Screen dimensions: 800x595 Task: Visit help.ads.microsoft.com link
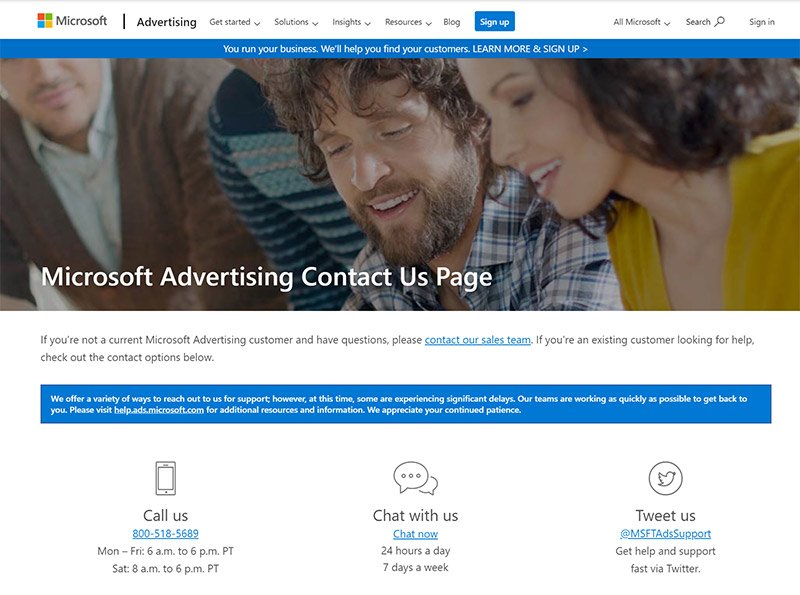pos(159,410)
